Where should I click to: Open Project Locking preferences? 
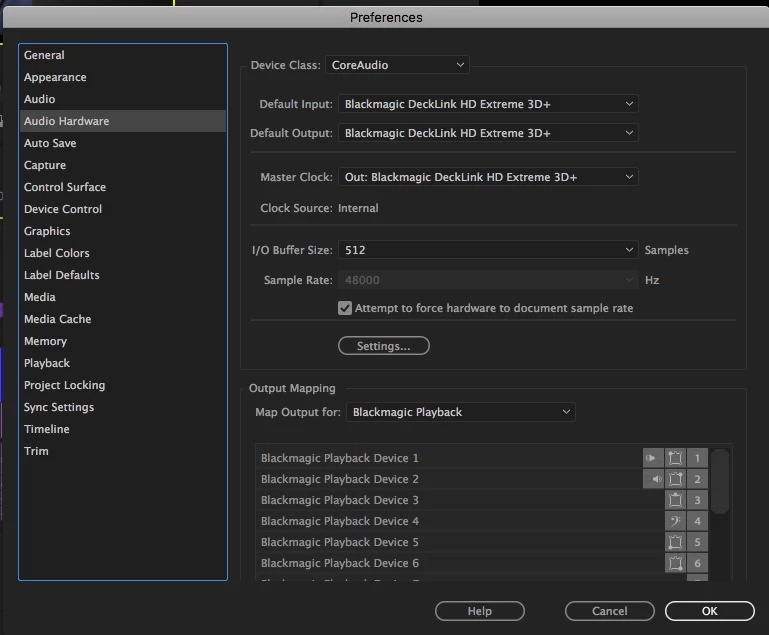click(123, 385)
